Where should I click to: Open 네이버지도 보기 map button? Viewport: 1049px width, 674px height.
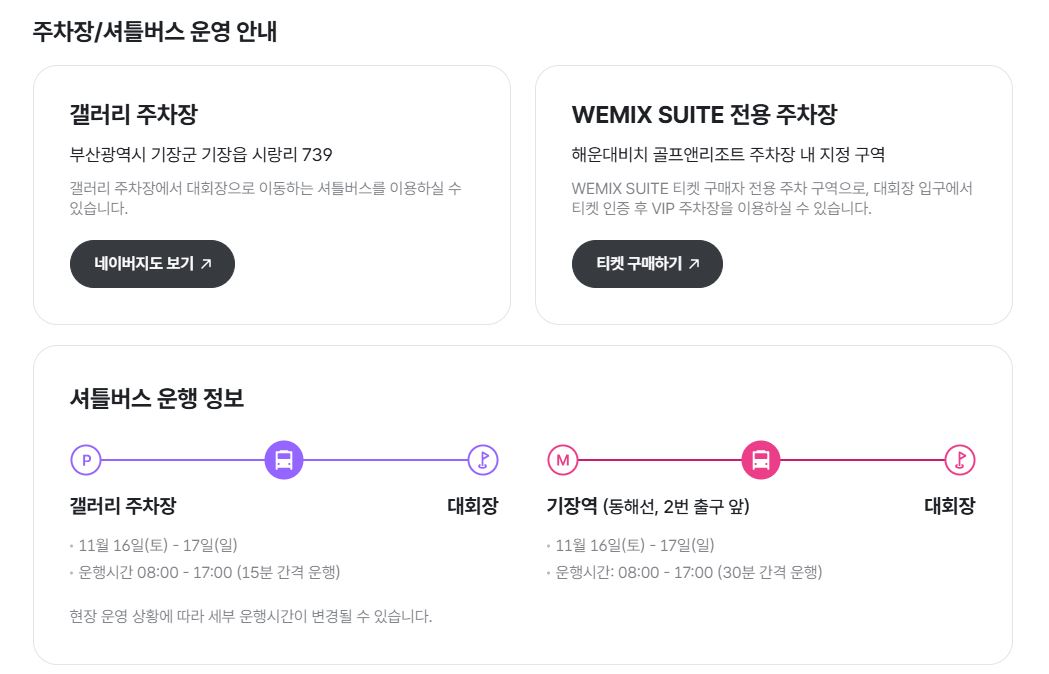(153, 264)
